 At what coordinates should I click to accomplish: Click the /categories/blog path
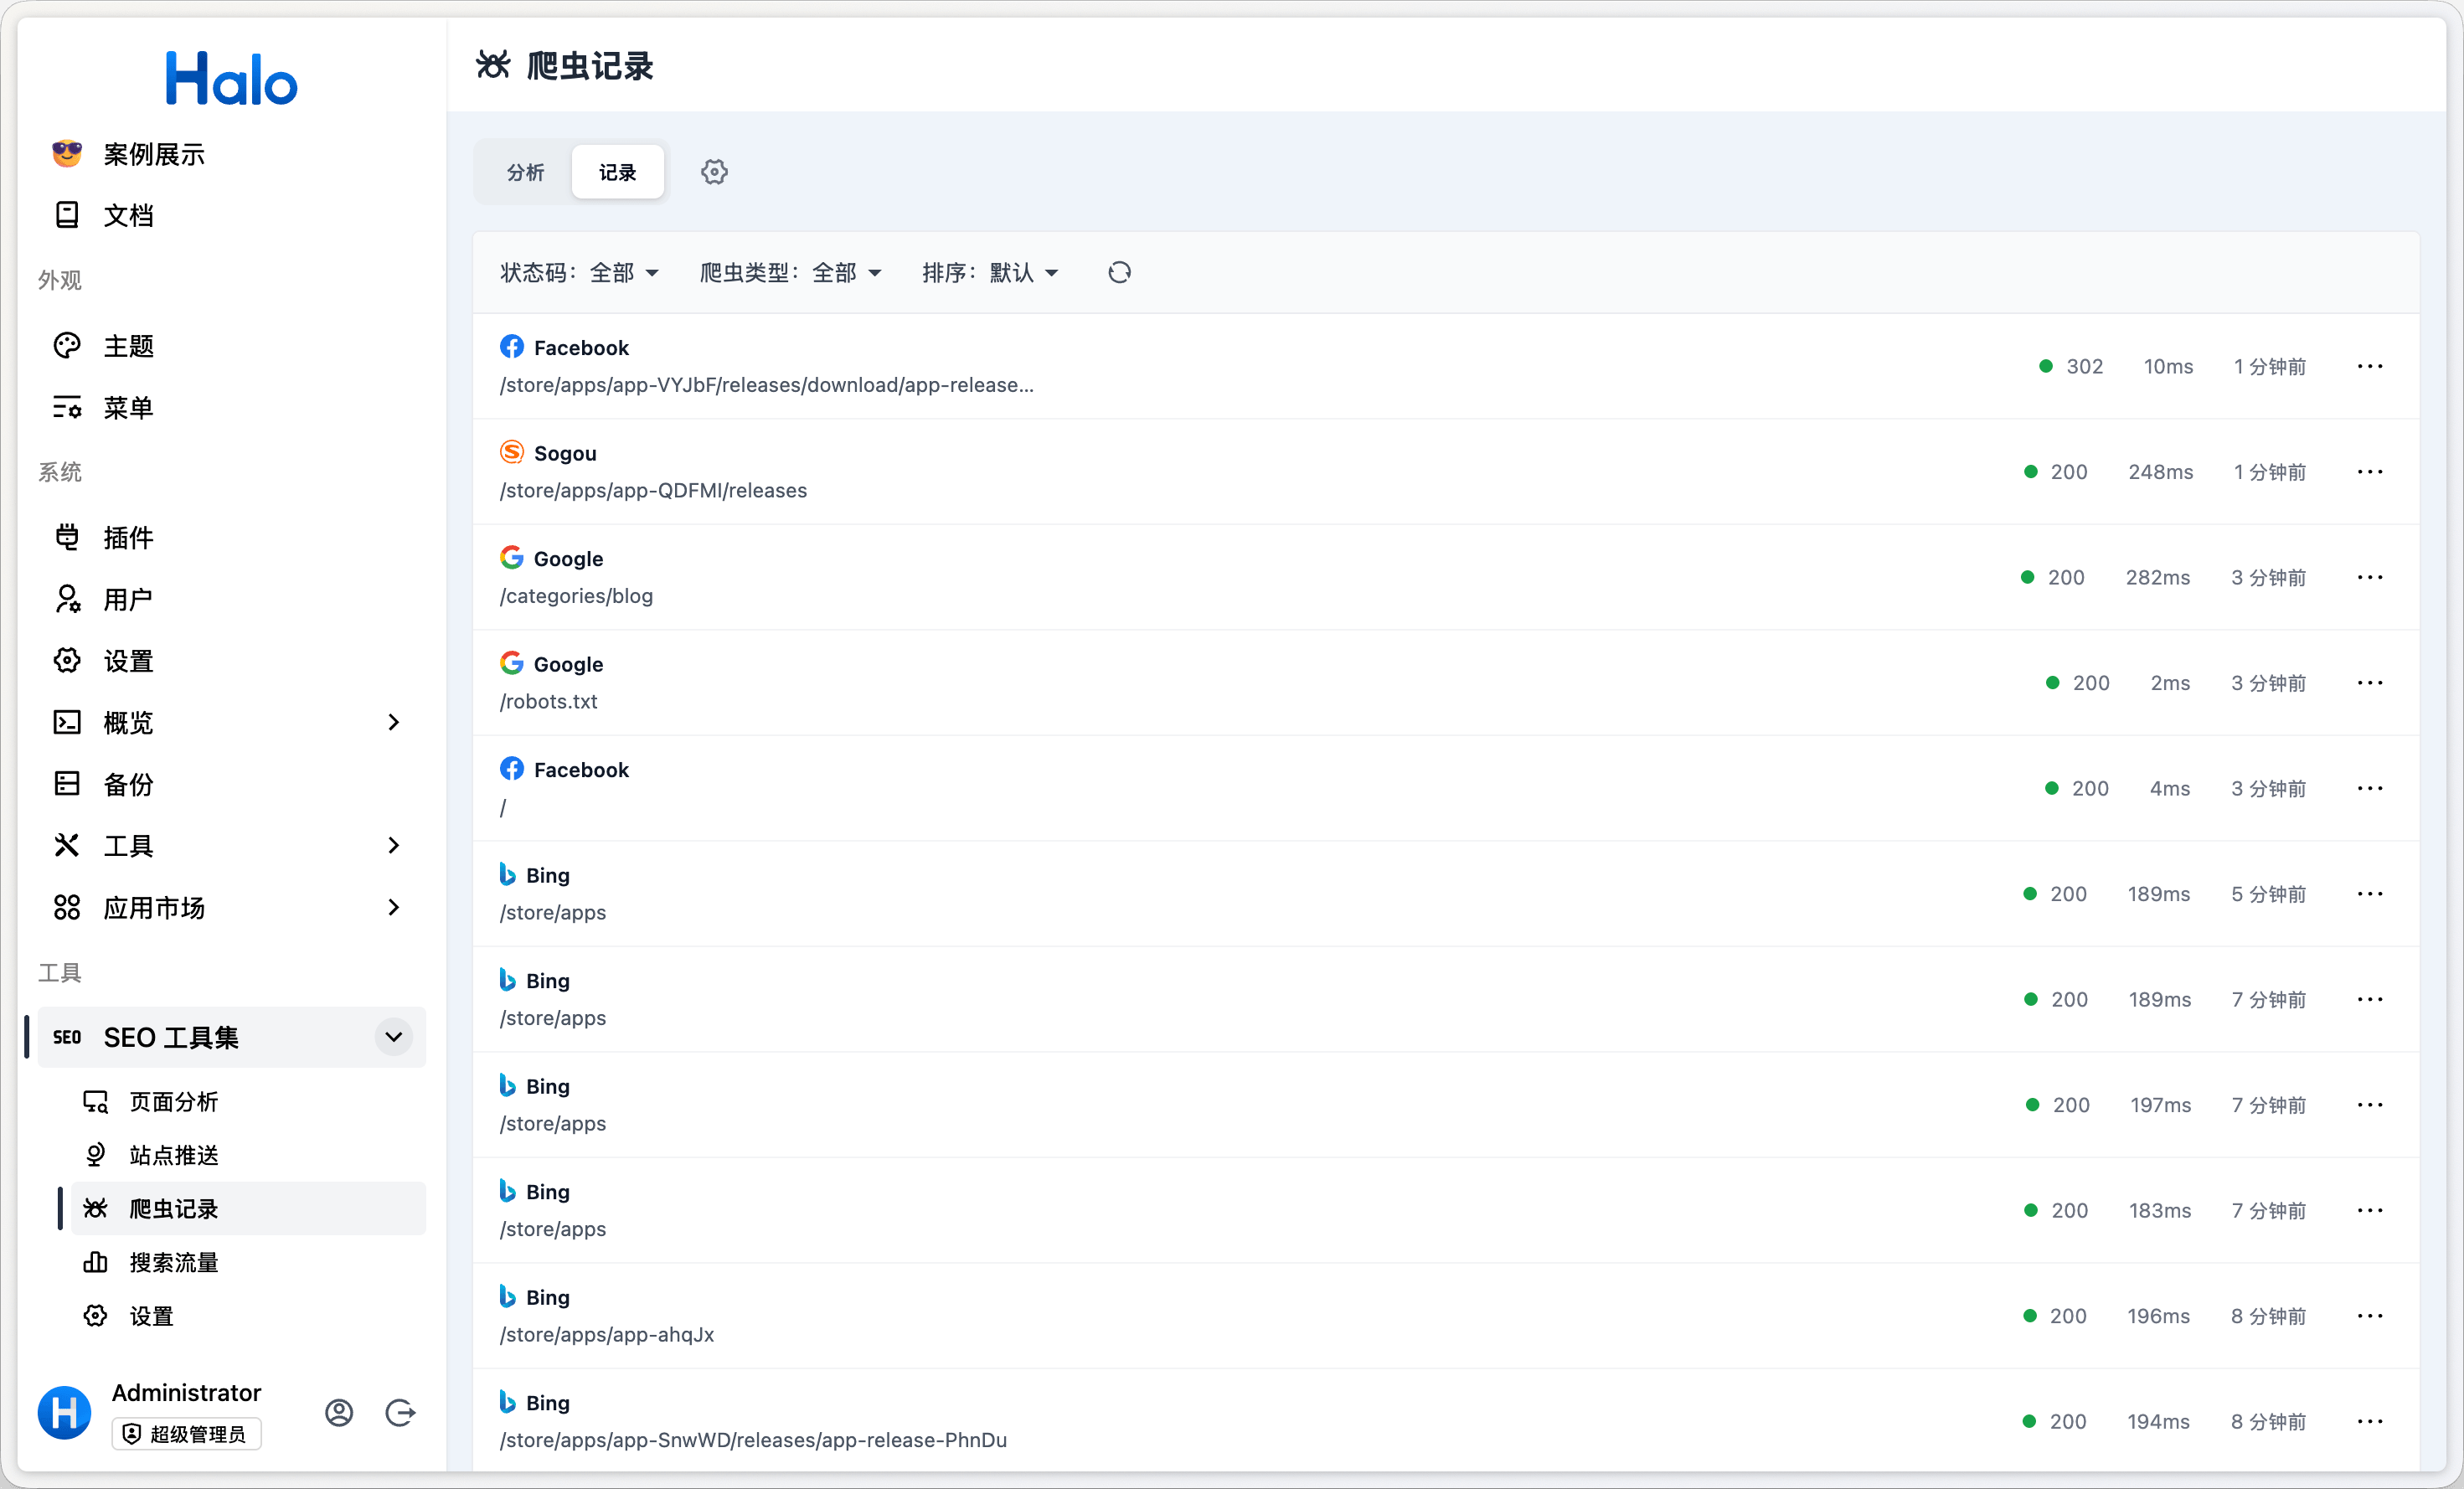[576, 596]
